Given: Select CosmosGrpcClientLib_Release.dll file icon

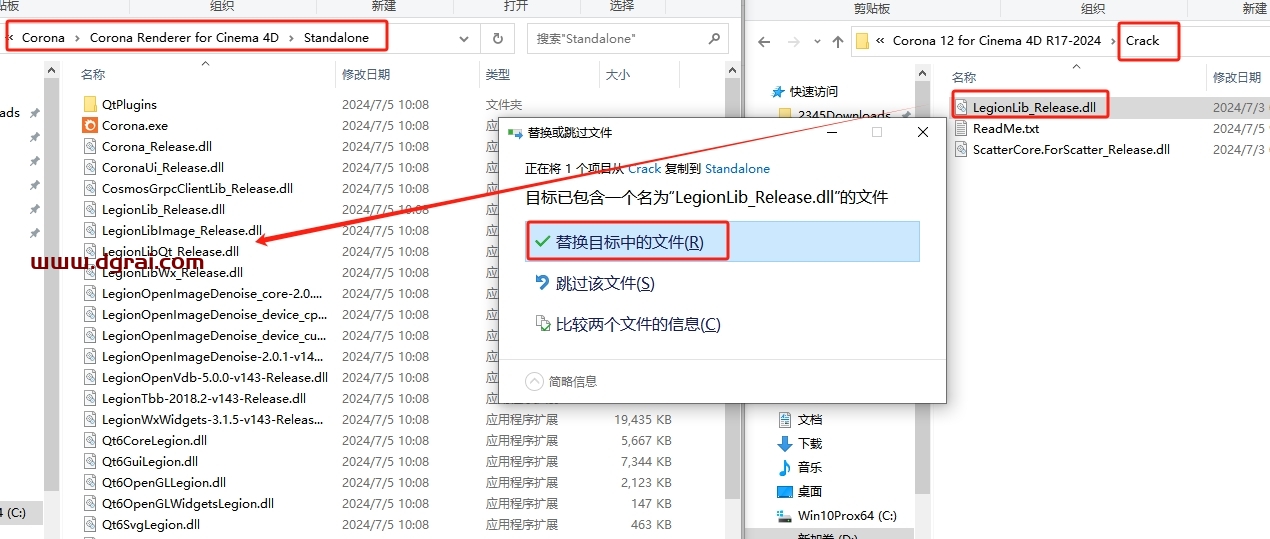Looking at the screenshot, I should [x=90, y=188].
